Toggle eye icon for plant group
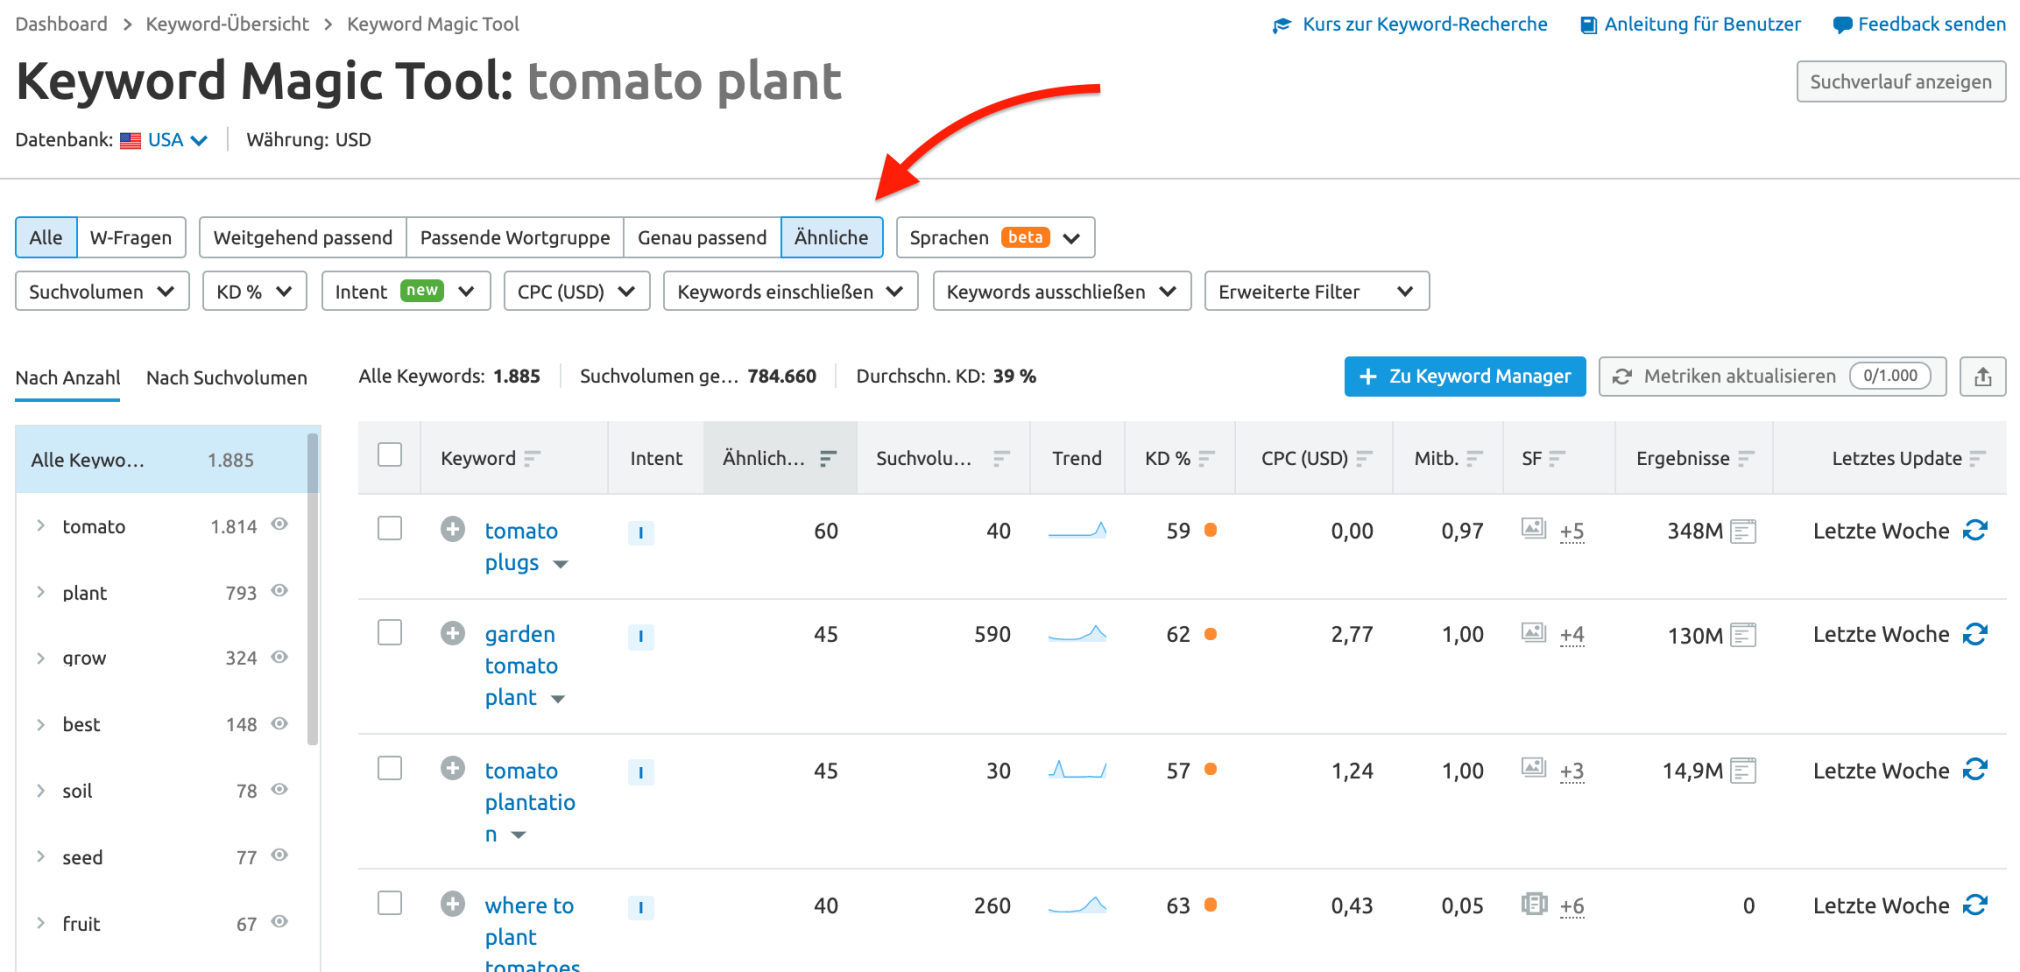The image size is (2020, 972). coord(280,591)
